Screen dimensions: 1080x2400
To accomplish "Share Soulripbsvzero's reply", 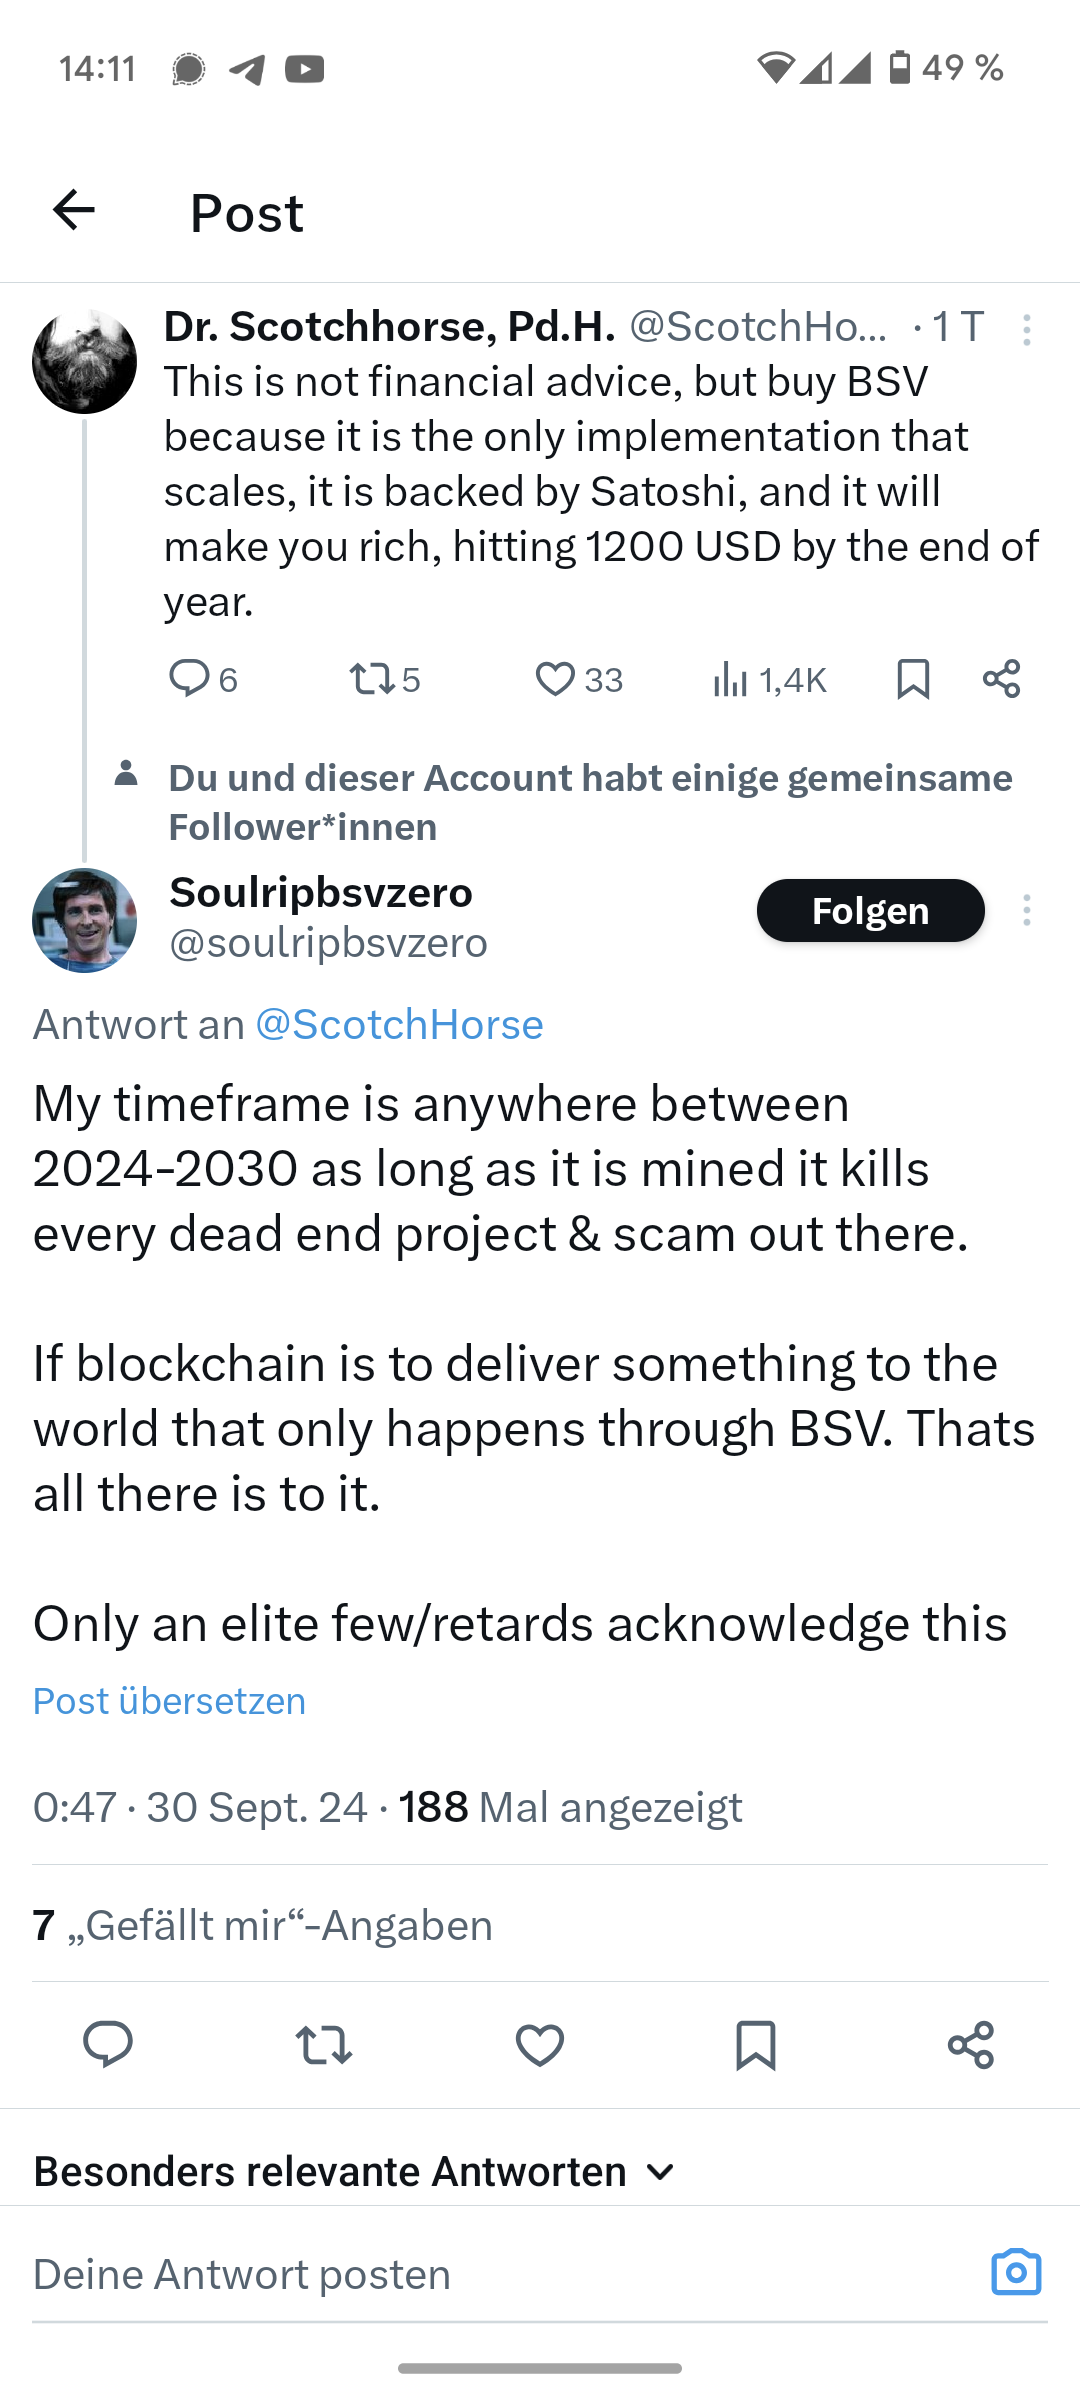I will pos(971,2045).
